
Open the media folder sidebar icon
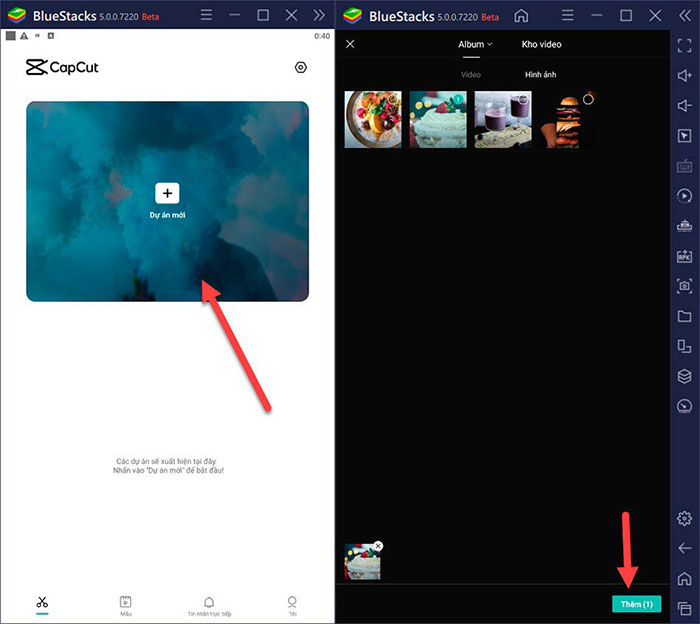click(684, 316)
